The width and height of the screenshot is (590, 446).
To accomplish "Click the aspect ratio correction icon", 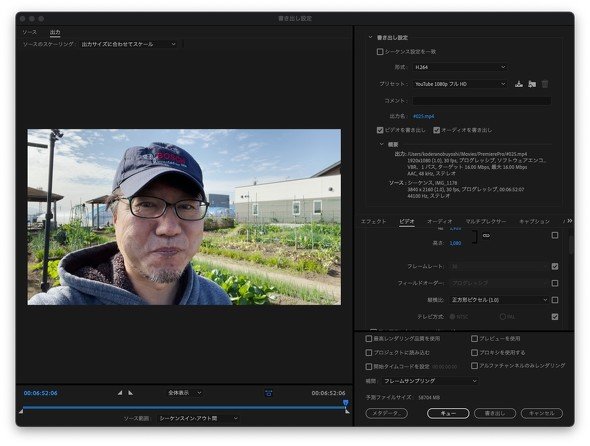I will pos(268,393).
